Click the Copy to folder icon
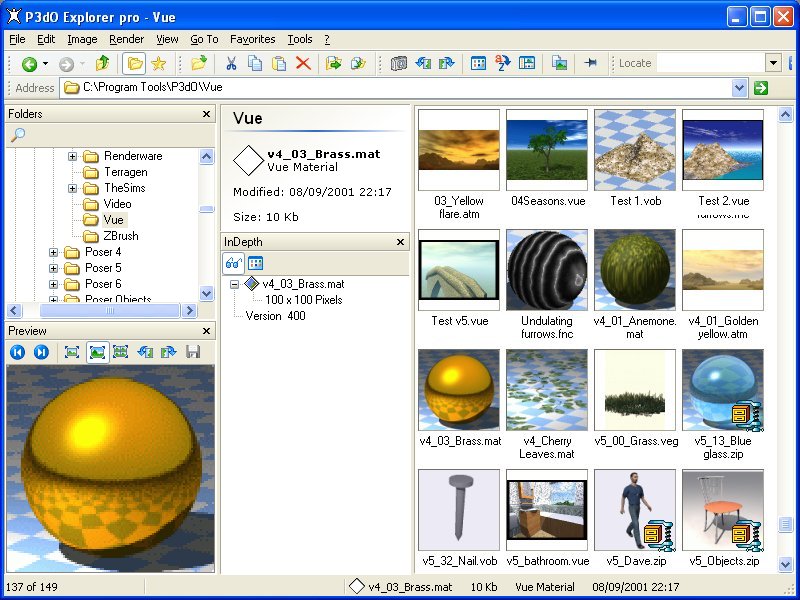Viewport: 800px width, 600px height. (x=358, y=63)
